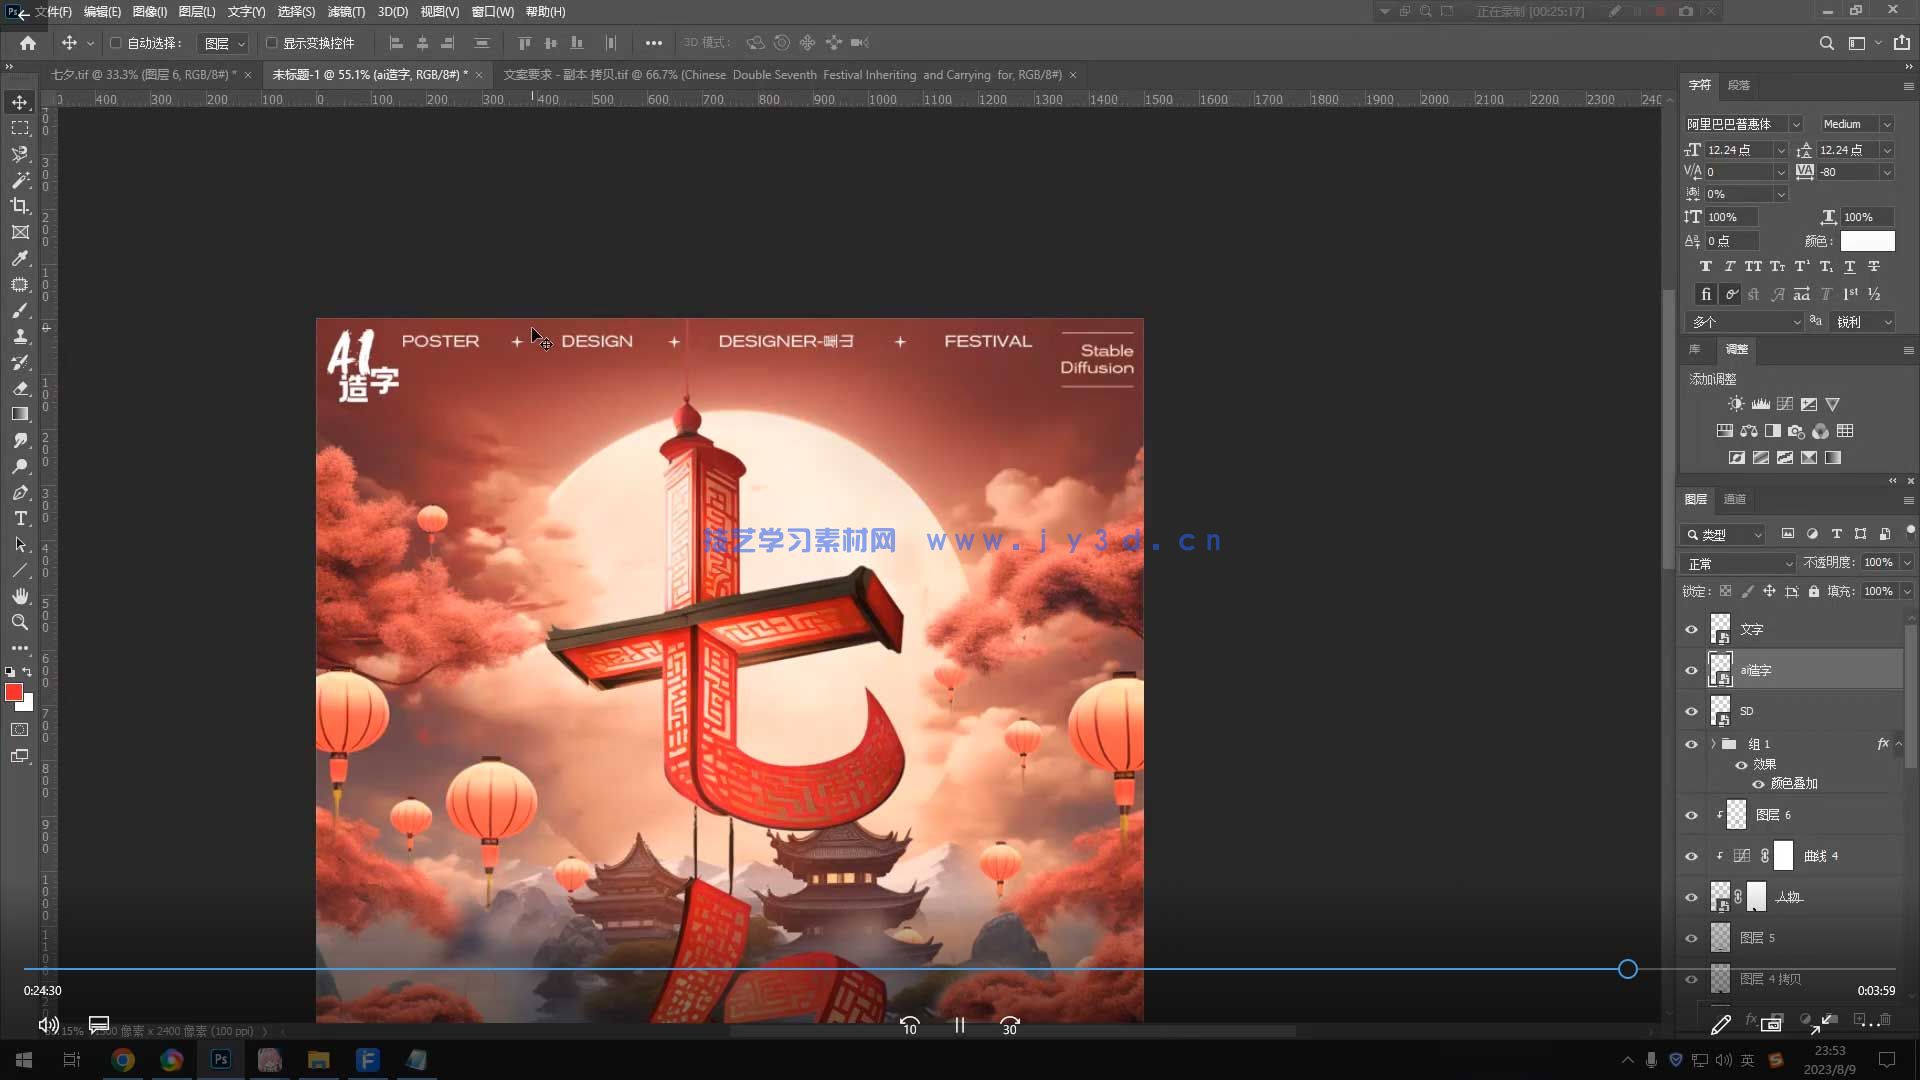
Task: Click the Superscript button in Character panel
Action: [x=1801, y=266]
